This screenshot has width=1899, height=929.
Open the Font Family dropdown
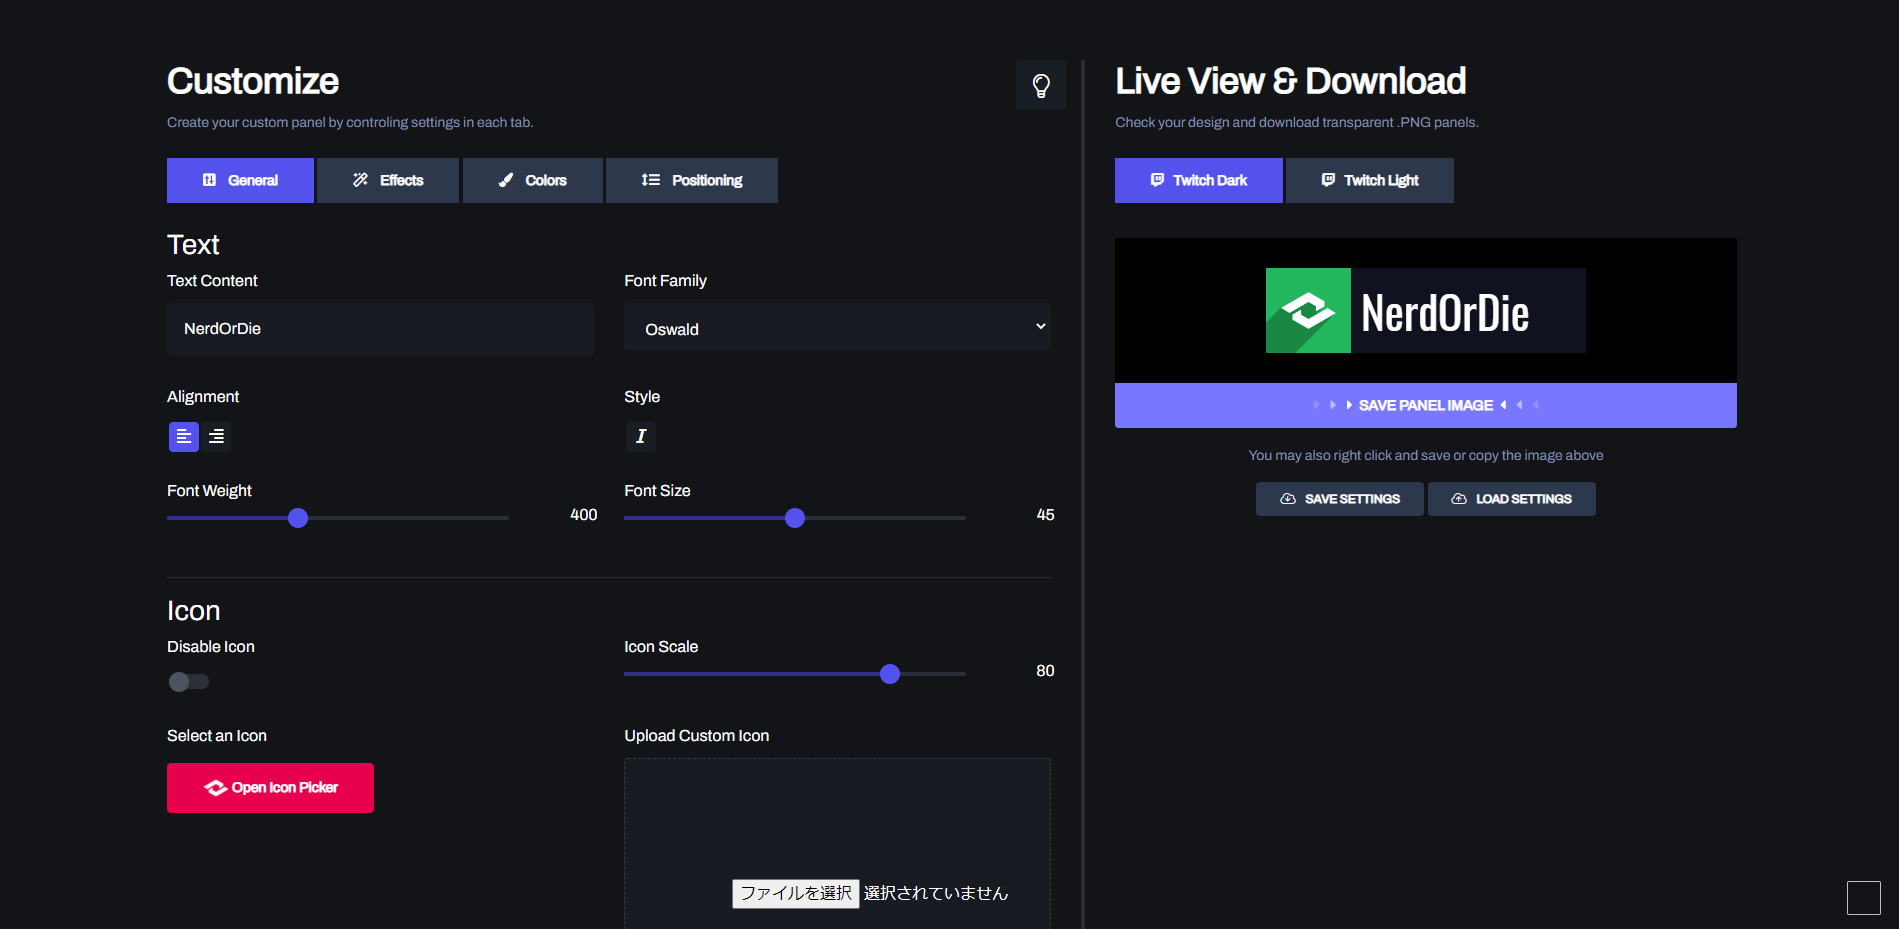point(837,327)
